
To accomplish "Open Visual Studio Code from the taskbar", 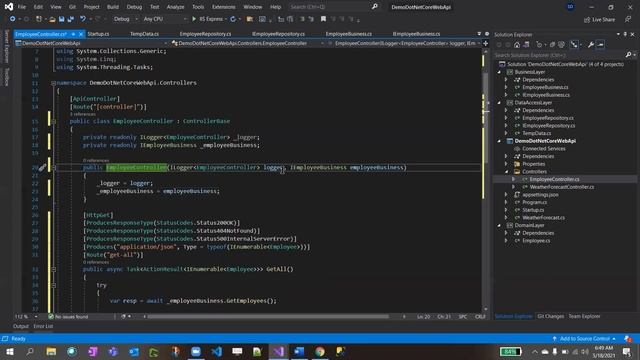I will [x=216, y=351].
